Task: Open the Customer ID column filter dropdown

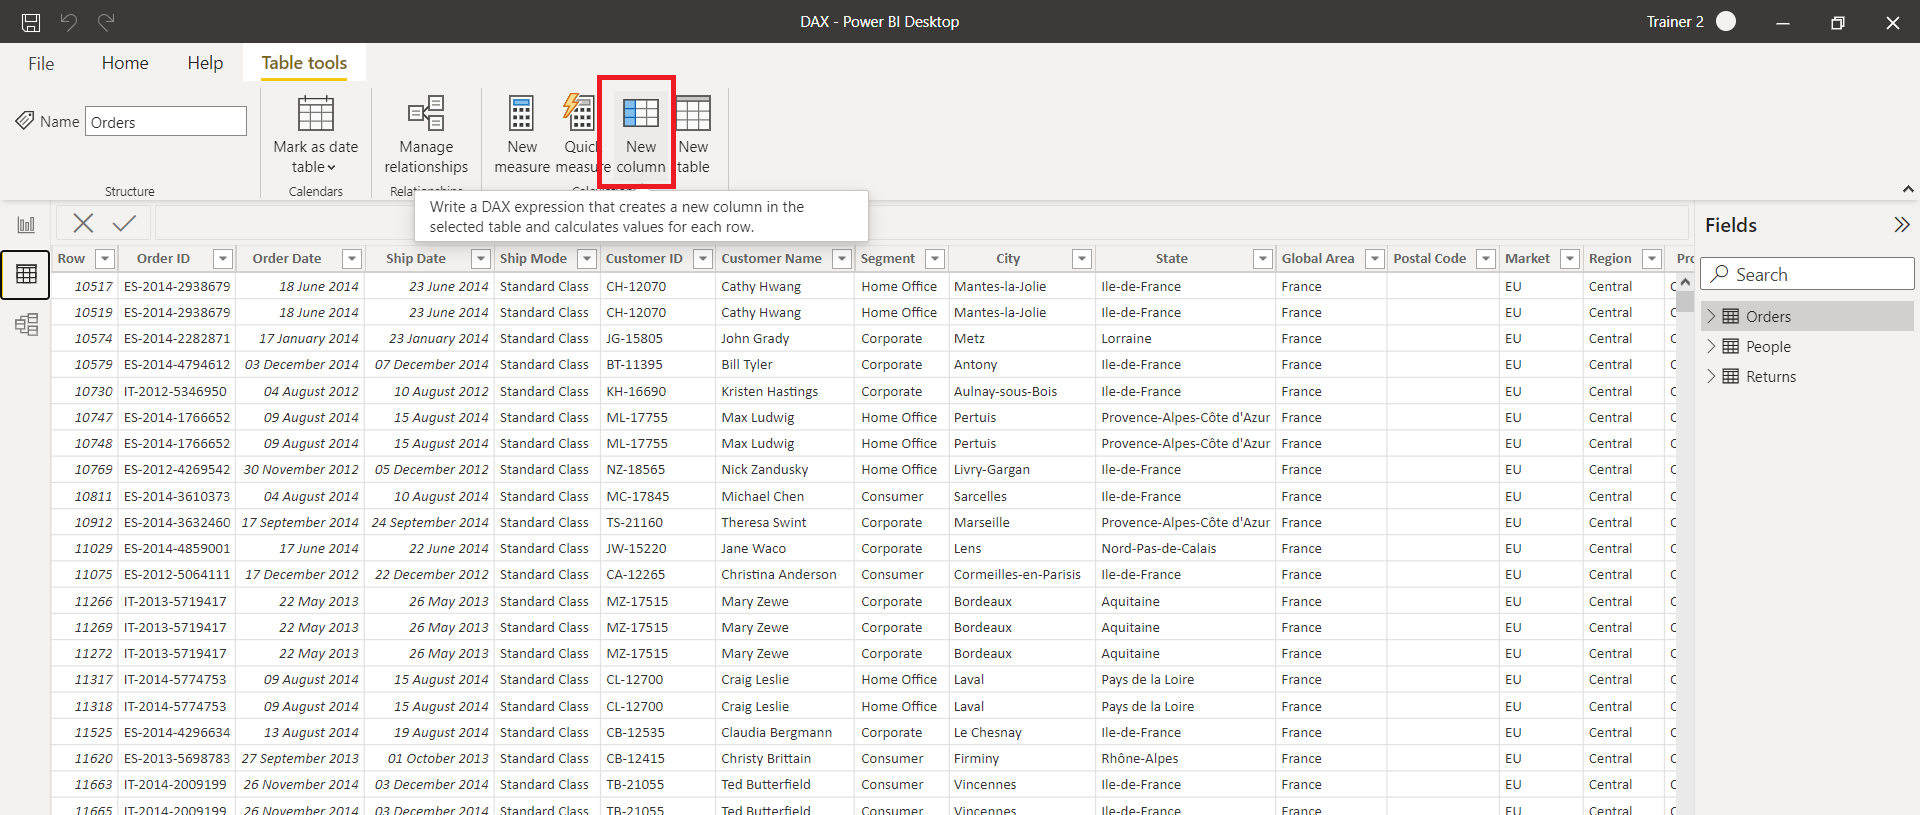Action: tap(703, 259)
